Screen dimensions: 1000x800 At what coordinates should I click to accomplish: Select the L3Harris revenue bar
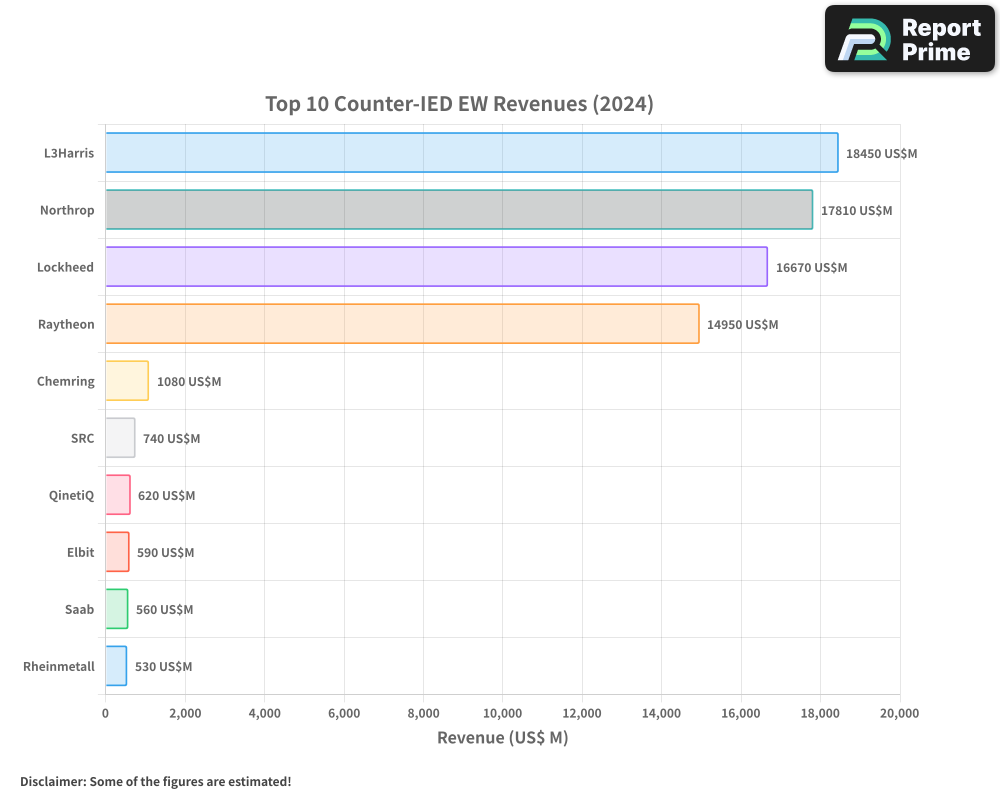(470, 153)
